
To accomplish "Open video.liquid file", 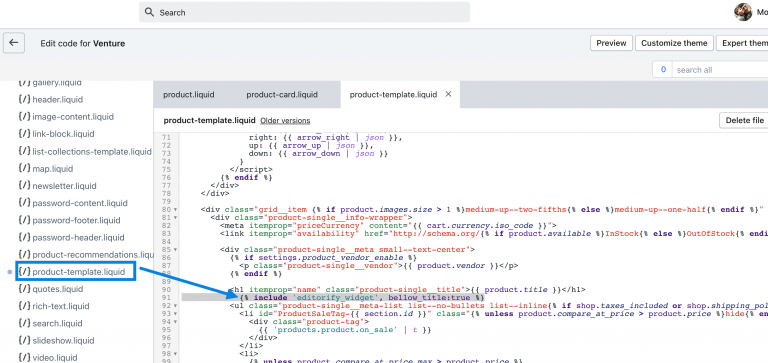I will coord(55,358).
